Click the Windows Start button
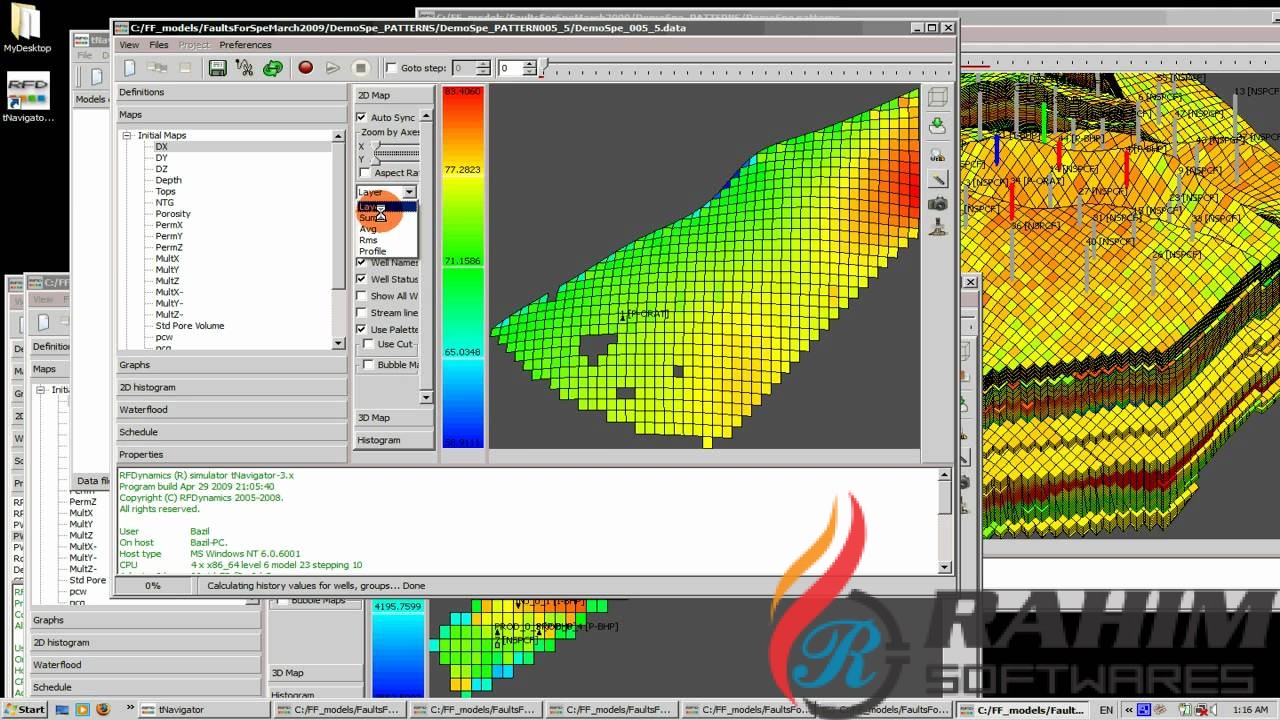Image resolution: width=1280 pixels, height=720 pixels. pyautogui.click(x=24, y=710)
